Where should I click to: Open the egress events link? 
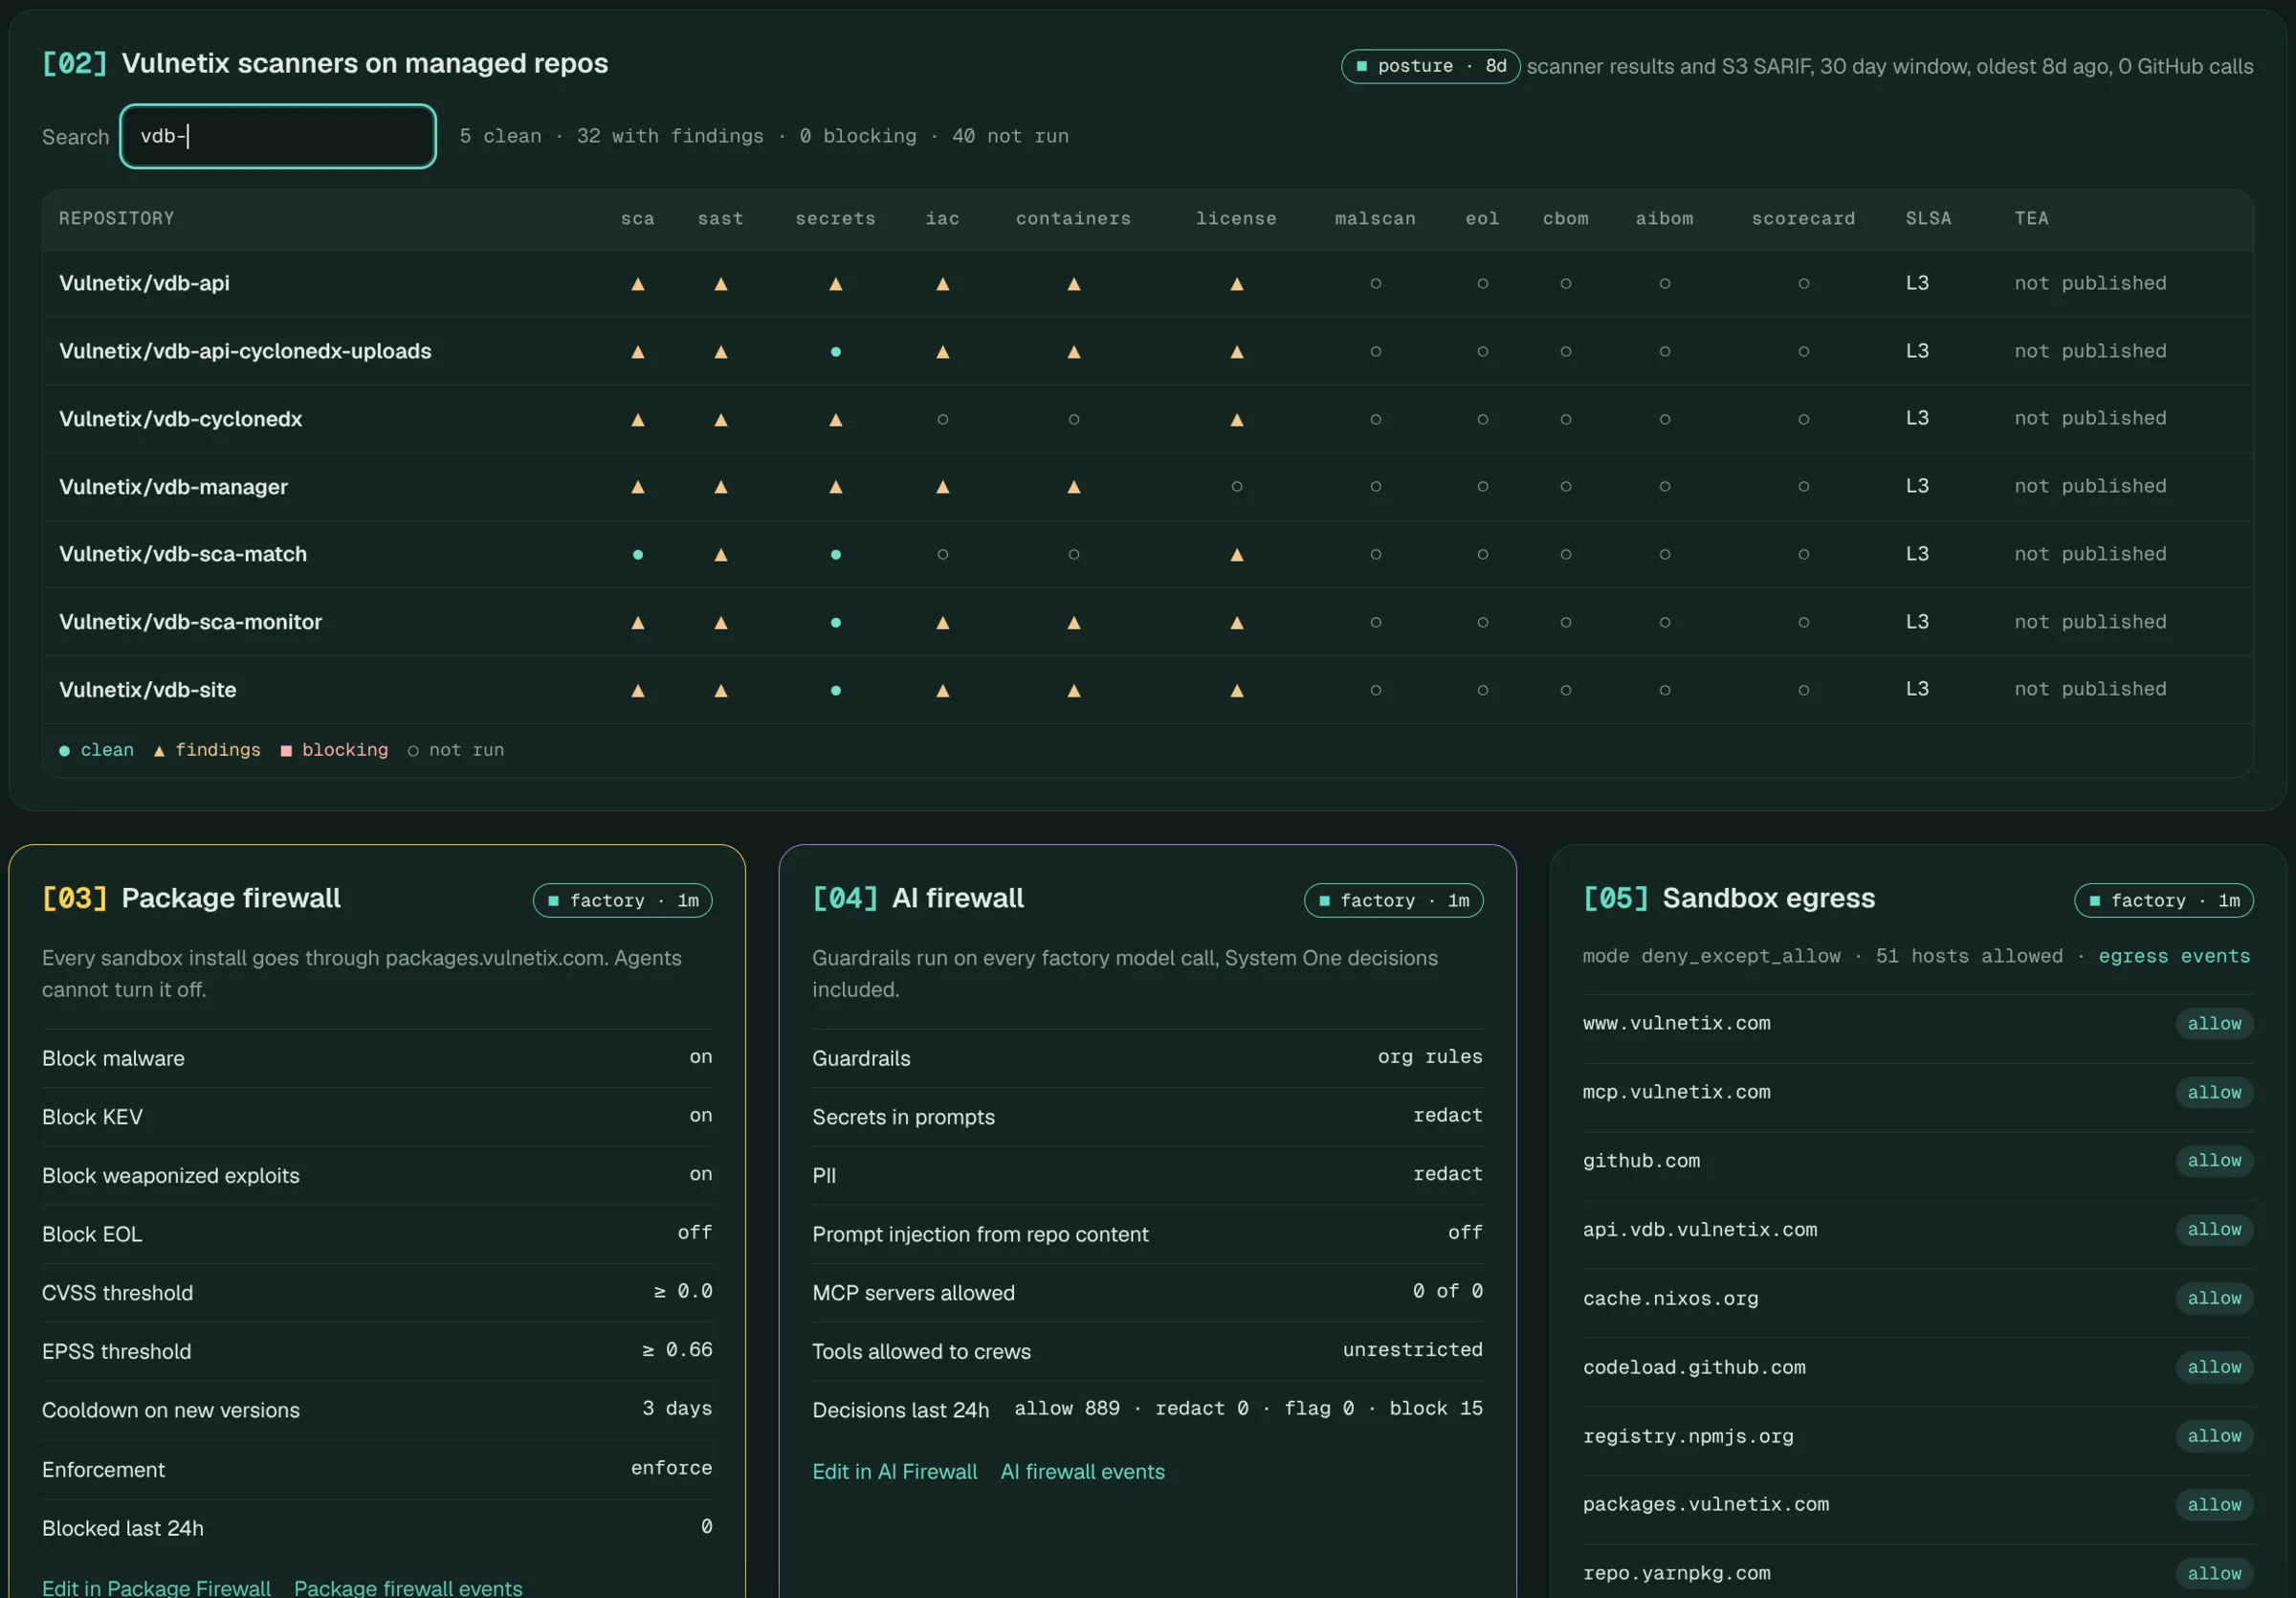point(2174,957)
